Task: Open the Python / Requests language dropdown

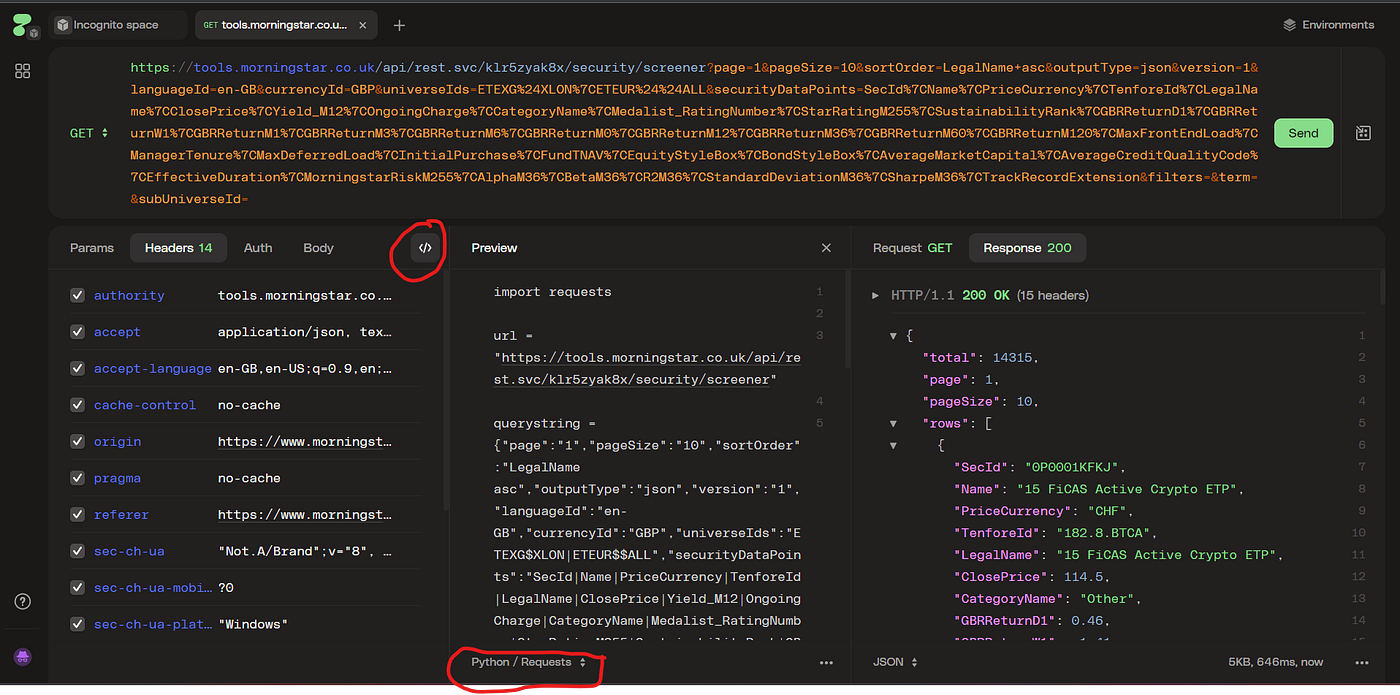Action: pos(529,662)
